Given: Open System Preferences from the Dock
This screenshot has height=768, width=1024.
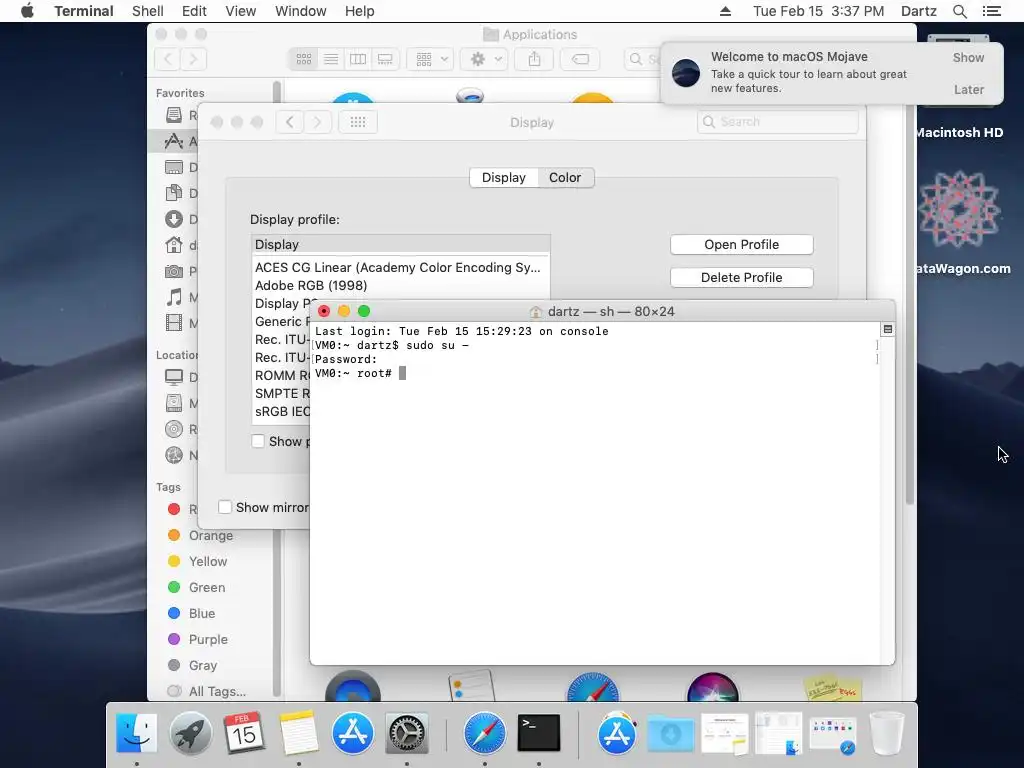Looking at the screenshot, I should [x=407, y=733].
